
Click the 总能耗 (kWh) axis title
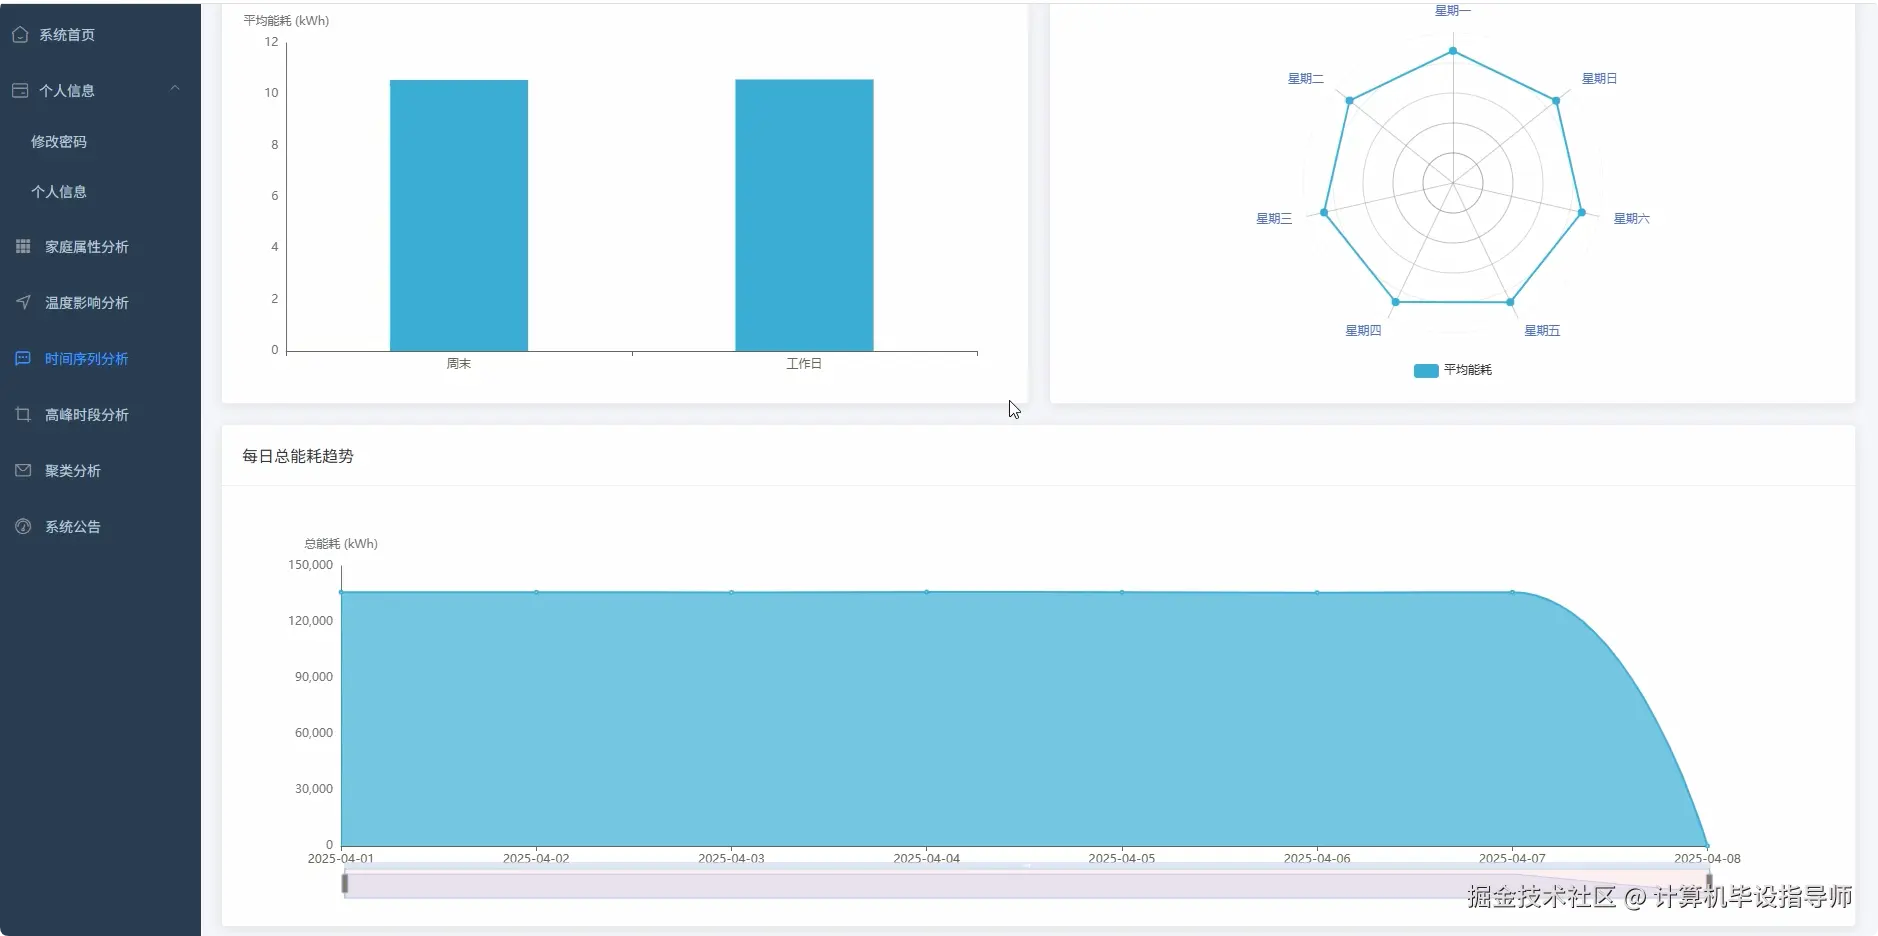click(x=341, y=544)
